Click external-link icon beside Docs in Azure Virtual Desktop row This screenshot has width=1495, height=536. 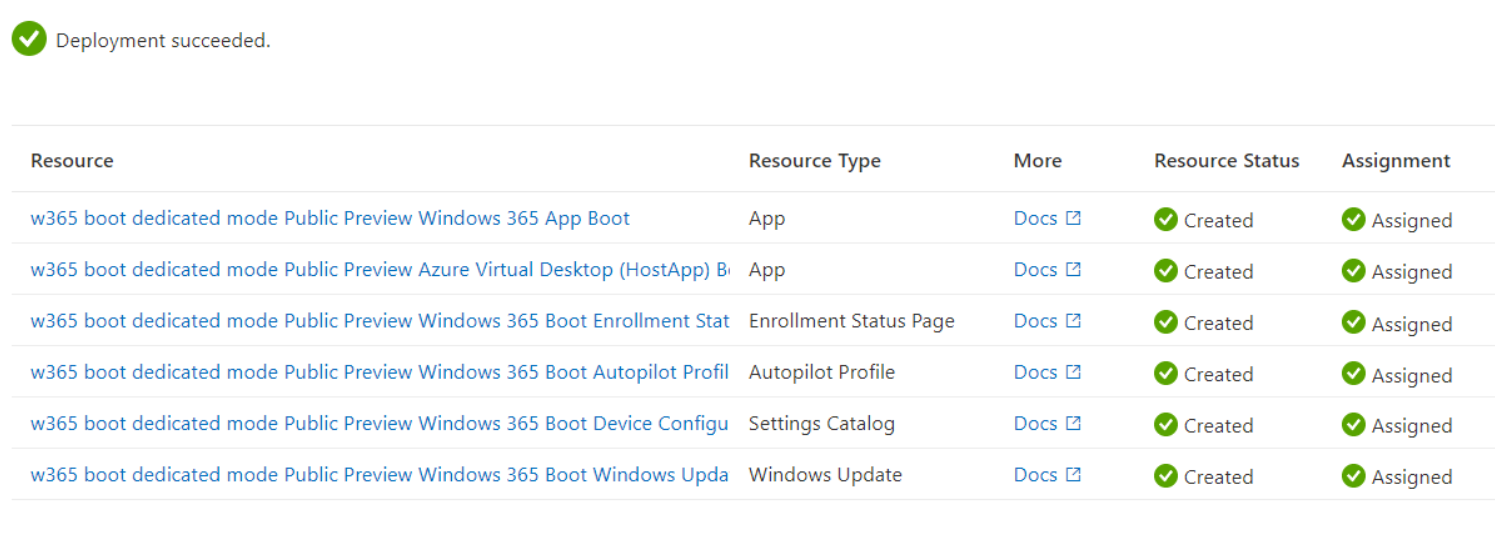1073,269
